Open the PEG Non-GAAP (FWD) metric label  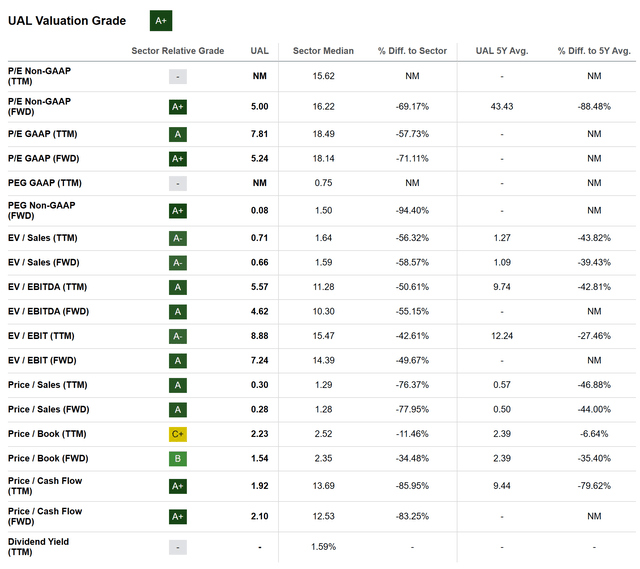[x=42, y=210]
